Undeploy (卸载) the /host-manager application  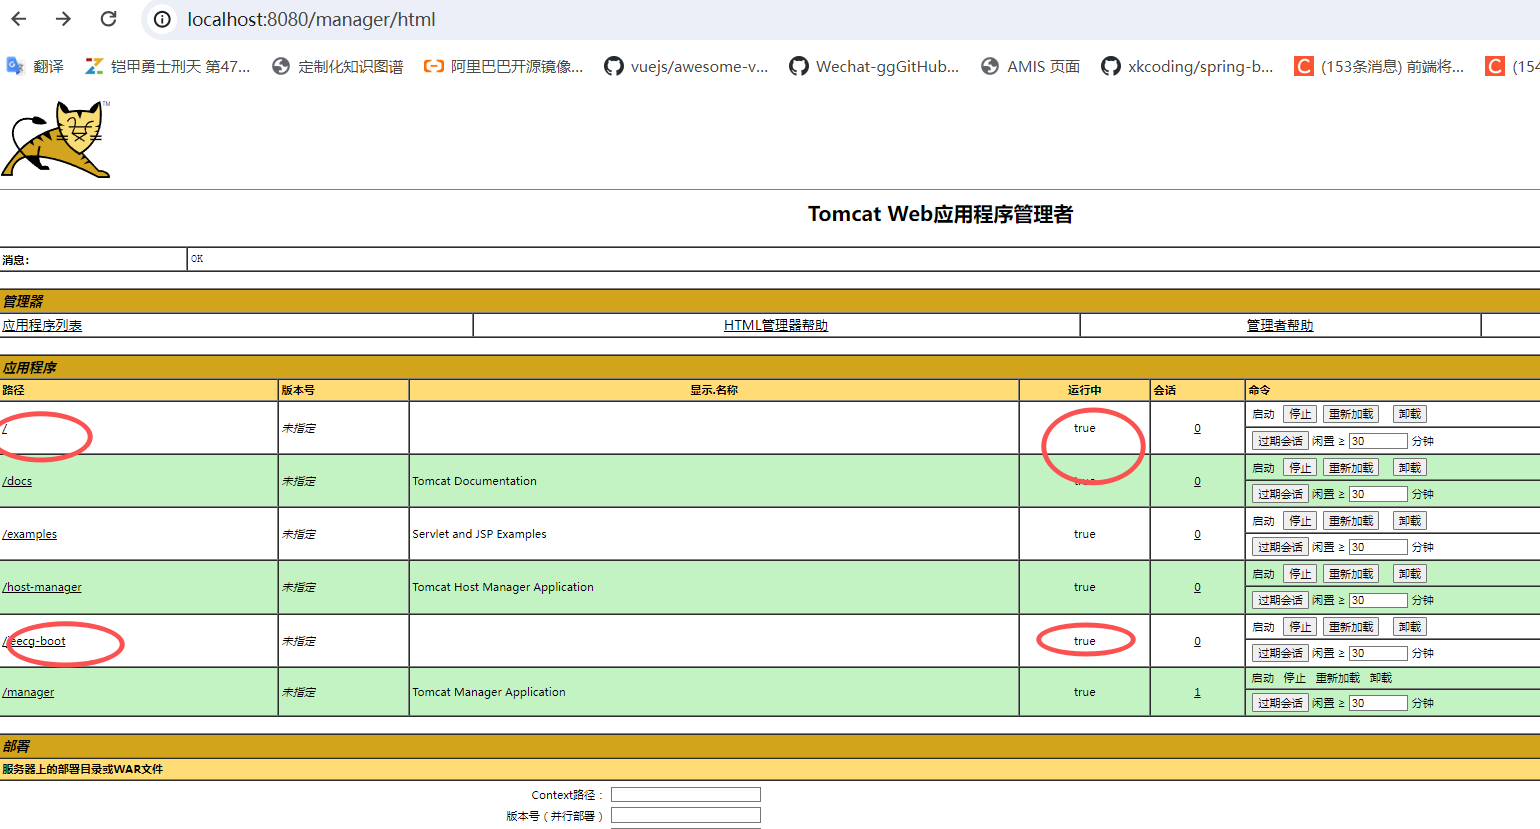point(1410,573)
